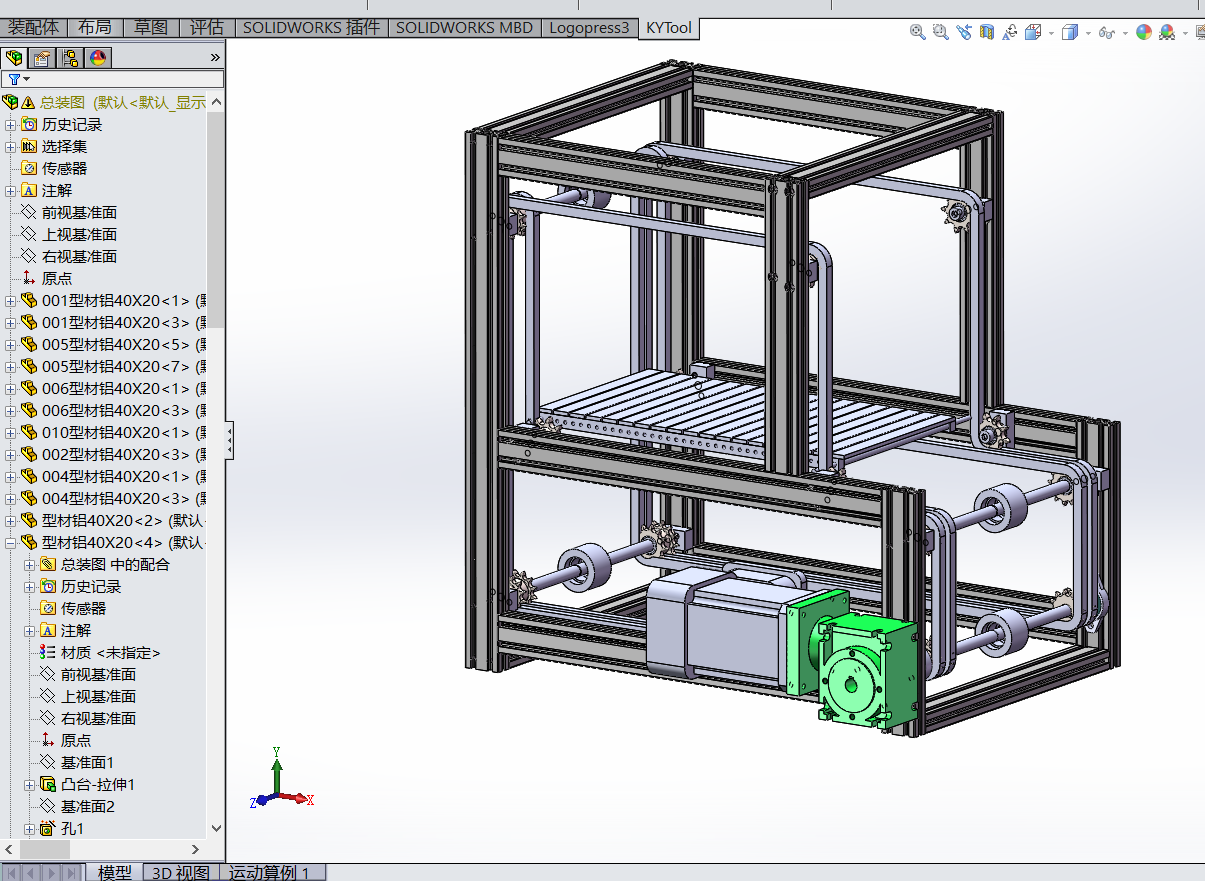Switch to the ConfigurationManager panel icon
The width and height of the screenshot is (1205, 881).
pos(69,58)
